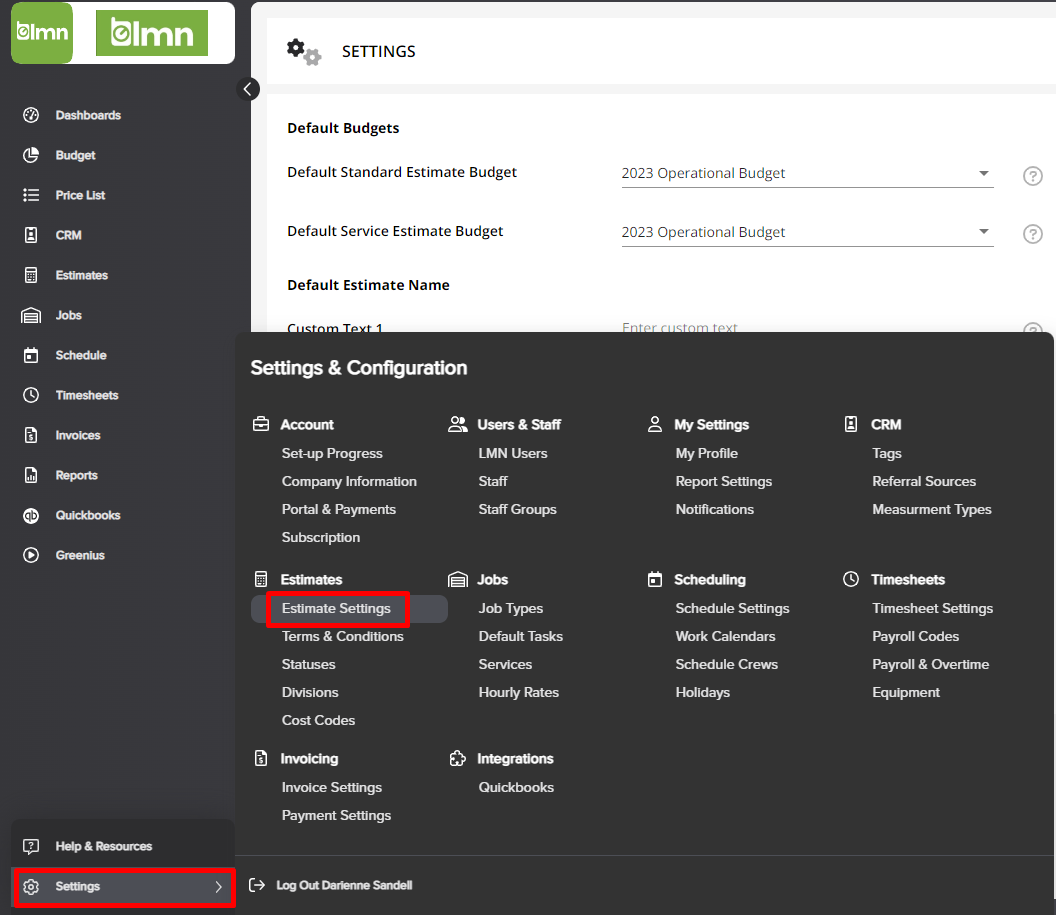This screenshot has width=1056, height=915.
Task: Click the Help & Resources question icon
Action: (31, 846)
